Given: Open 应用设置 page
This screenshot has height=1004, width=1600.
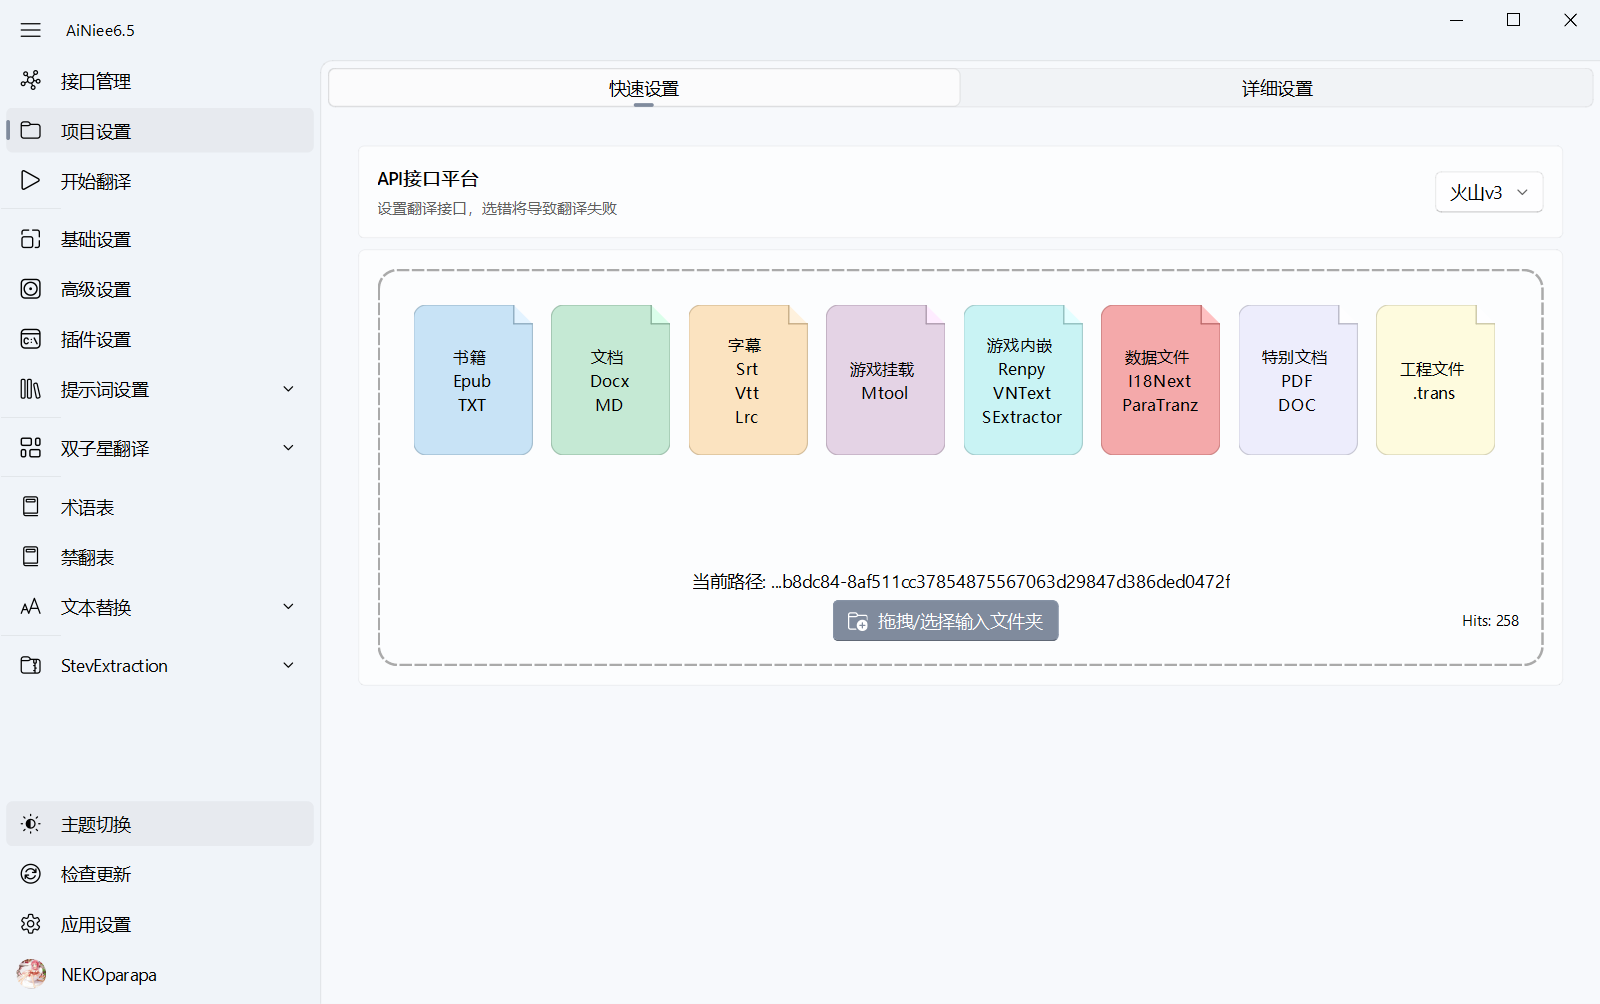Looking at the screenshot, I should (x=160, y=924).
